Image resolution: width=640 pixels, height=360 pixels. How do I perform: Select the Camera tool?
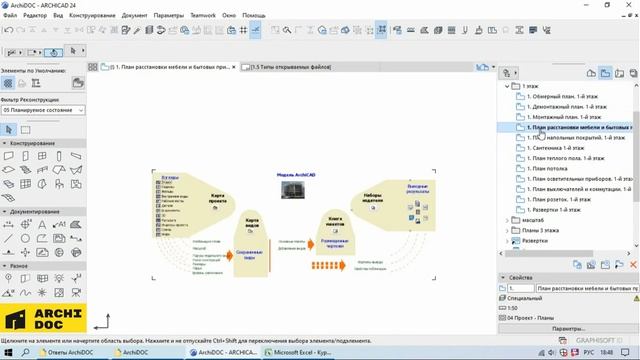pos(76,292)
